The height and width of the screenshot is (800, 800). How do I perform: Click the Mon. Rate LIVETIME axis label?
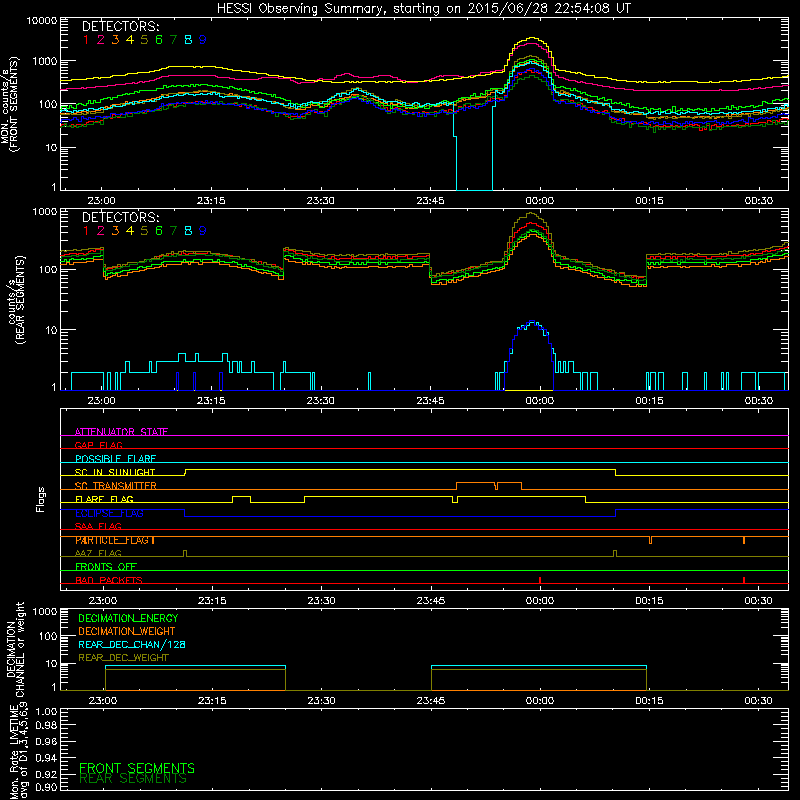pyautogui.click(x=19, y=751)
